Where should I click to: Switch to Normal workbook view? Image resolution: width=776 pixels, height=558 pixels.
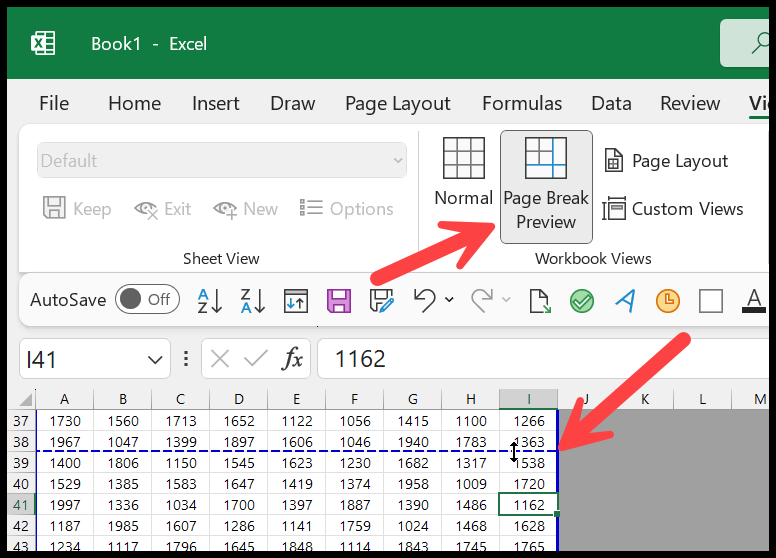464,173
